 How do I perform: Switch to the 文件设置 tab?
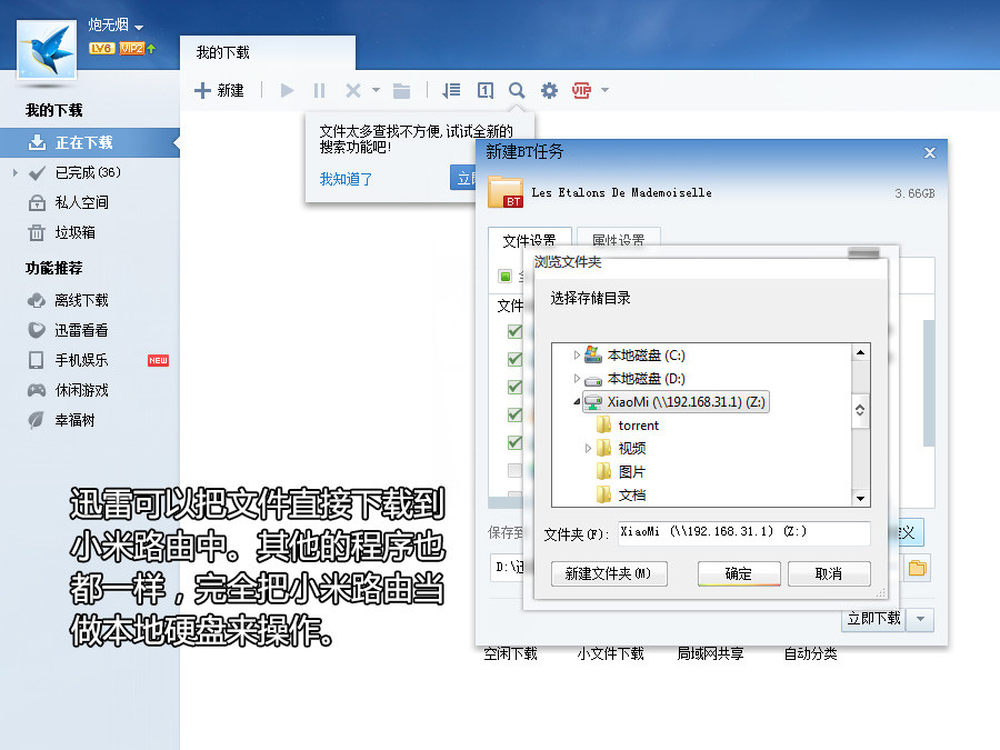[x=529, y=239]
